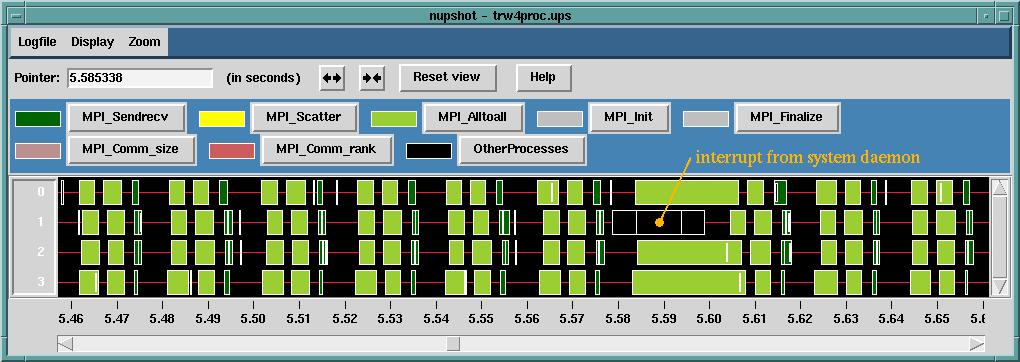Open the Zoom menu
This screenshot has width=1020, height=362.
click(144, 42)
